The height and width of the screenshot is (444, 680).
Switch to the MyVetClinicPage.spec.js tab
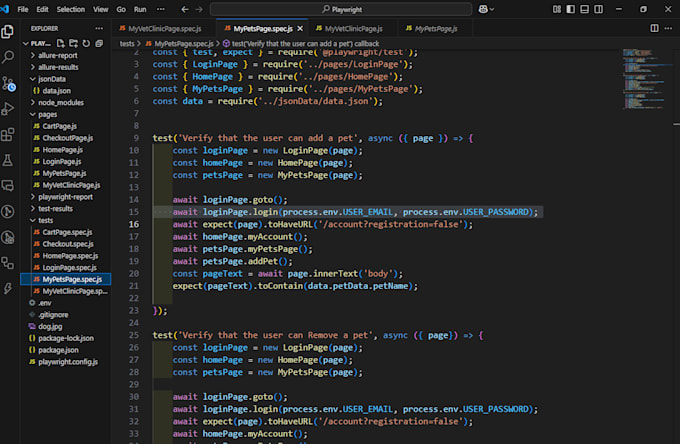coord(165,29)
